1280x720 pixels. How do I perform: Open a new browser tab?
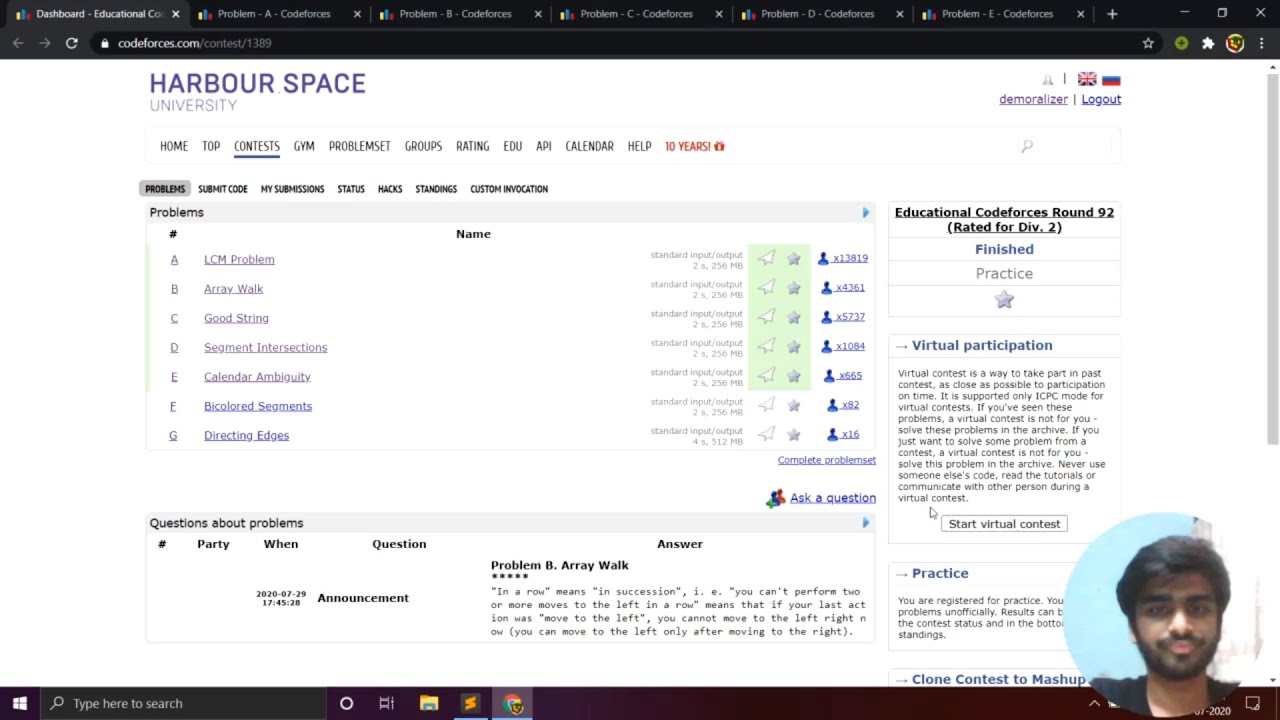[x=1112, y=14]
